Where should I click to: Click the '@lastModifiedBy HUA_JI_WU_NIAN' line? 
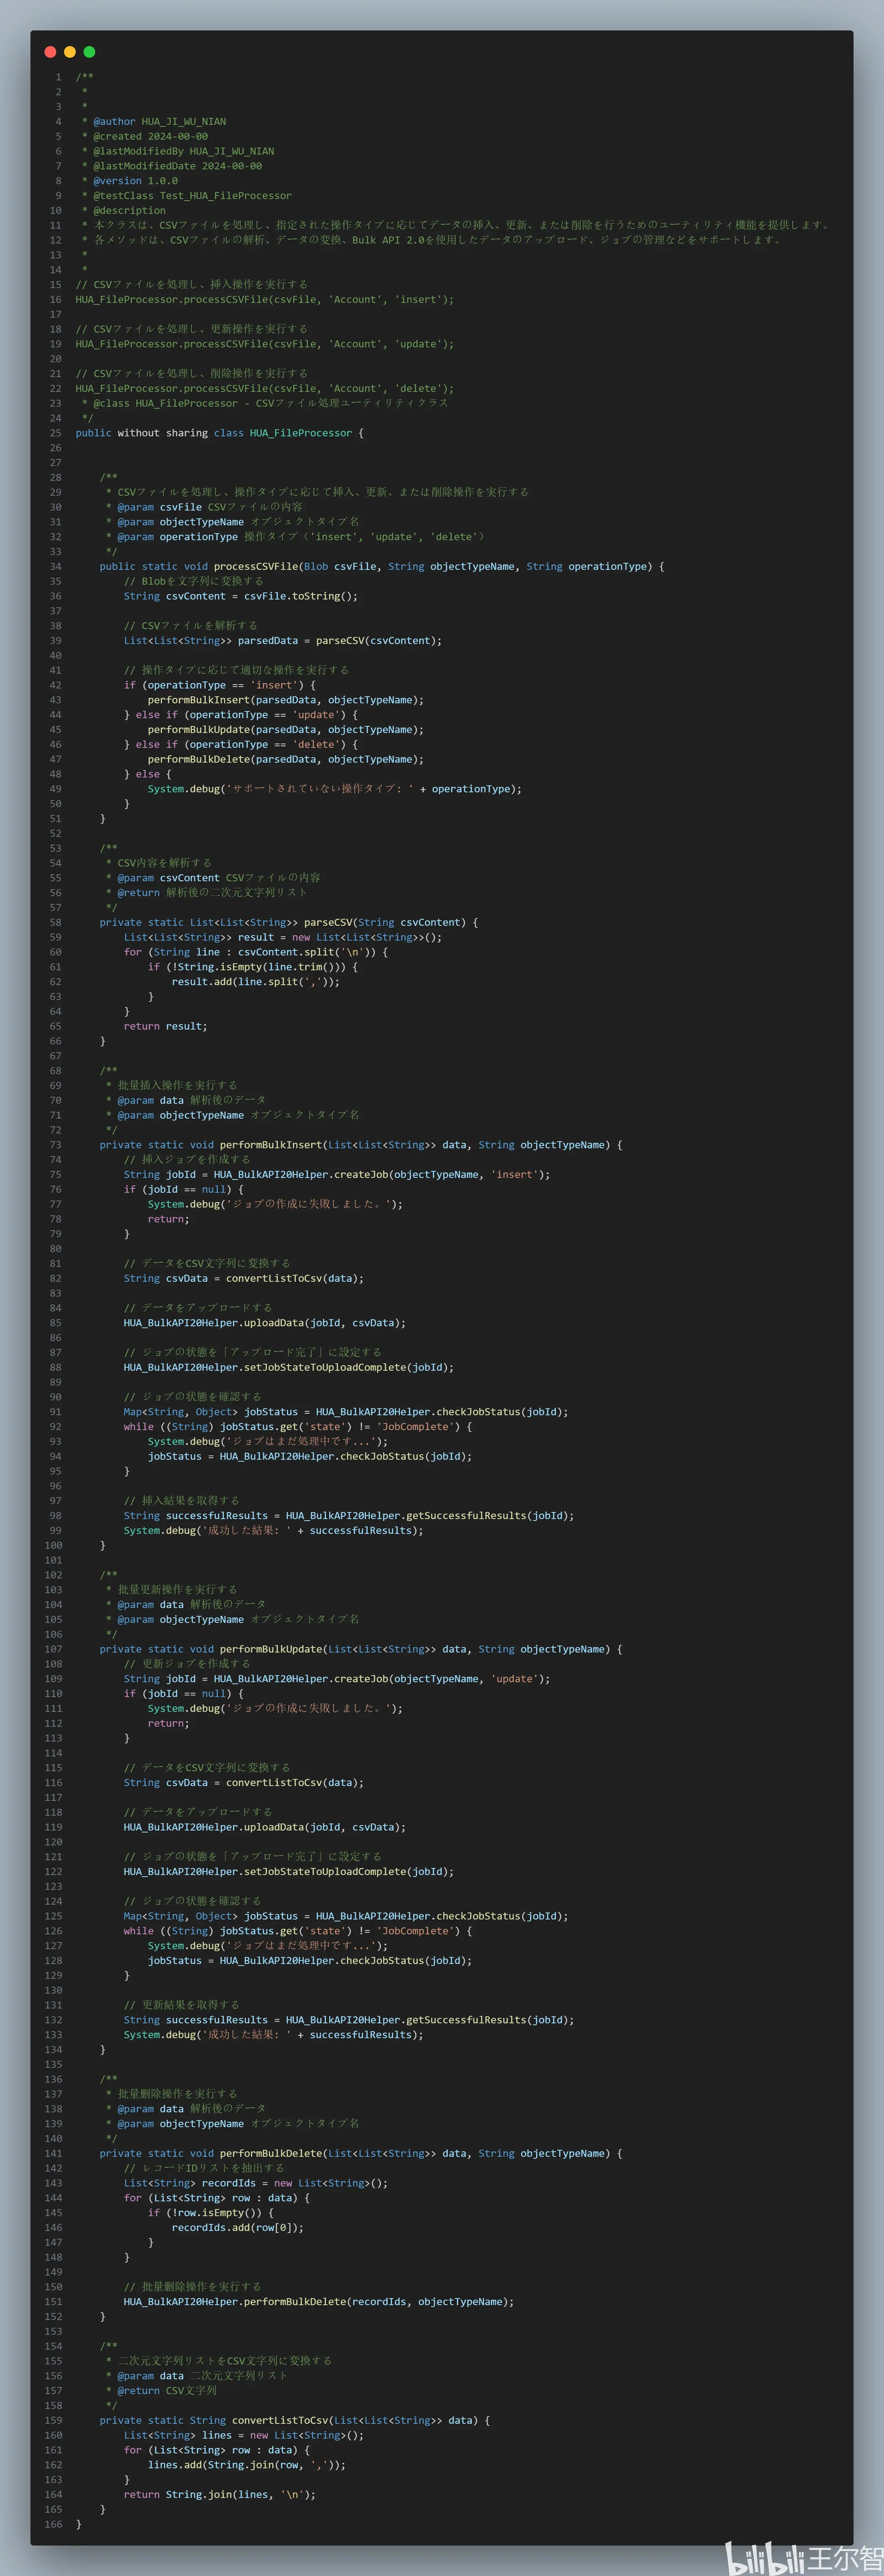pyautogui.click(x=178, y=151)
